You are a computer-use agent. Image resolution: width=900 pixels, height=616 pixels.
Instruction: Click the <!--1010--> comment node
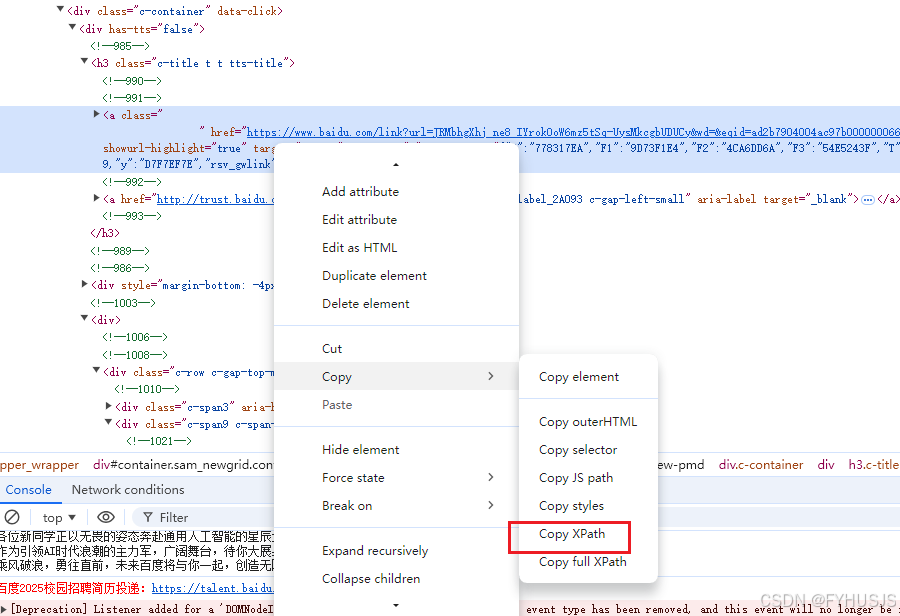pos(147,389)
